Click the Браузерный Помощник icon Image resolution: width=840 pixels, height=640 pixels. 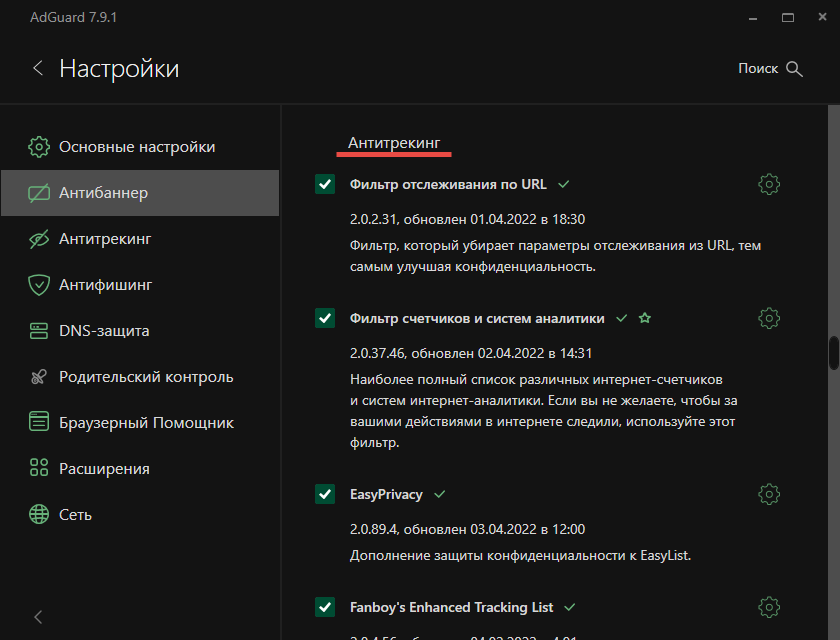[x=39, y=421]
